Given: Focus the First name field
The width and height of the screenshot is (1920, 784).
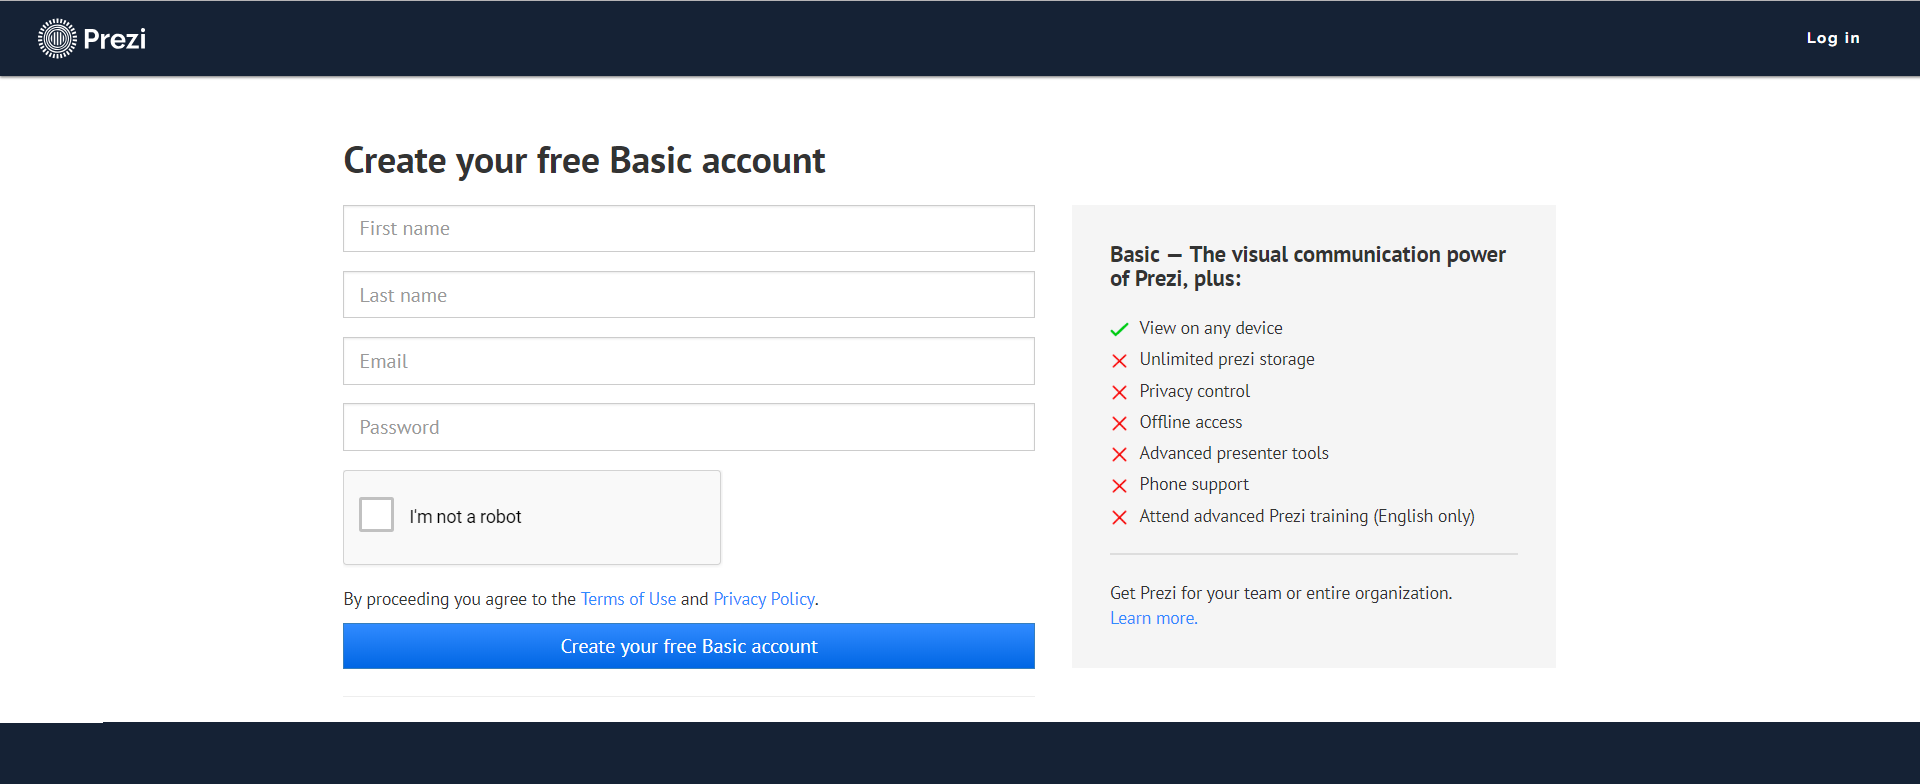Looking at the screenshot, I should point(688,228).
